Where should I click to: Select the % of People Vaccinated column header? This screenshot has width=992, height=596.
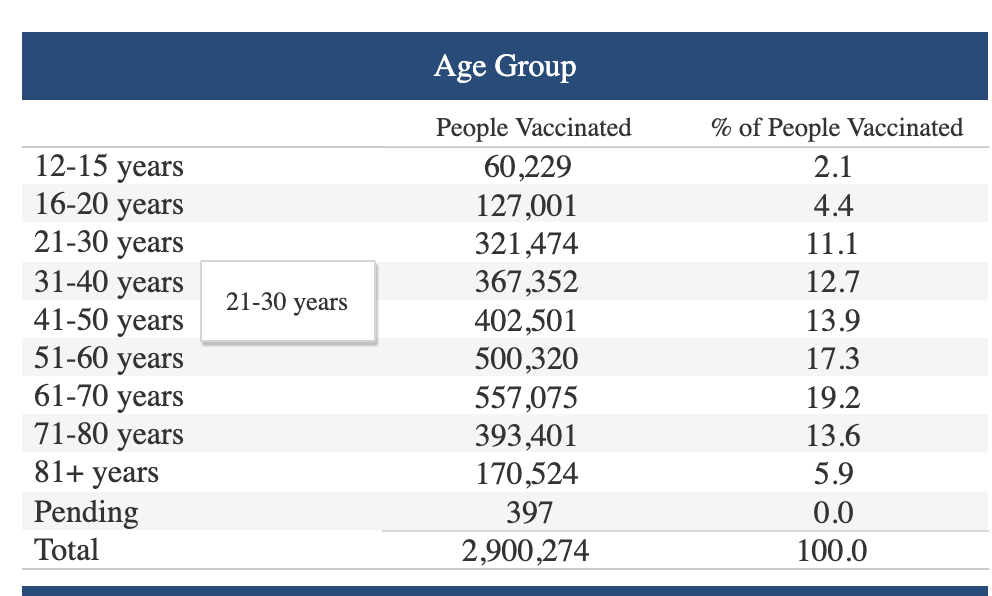tap(836, 127)
